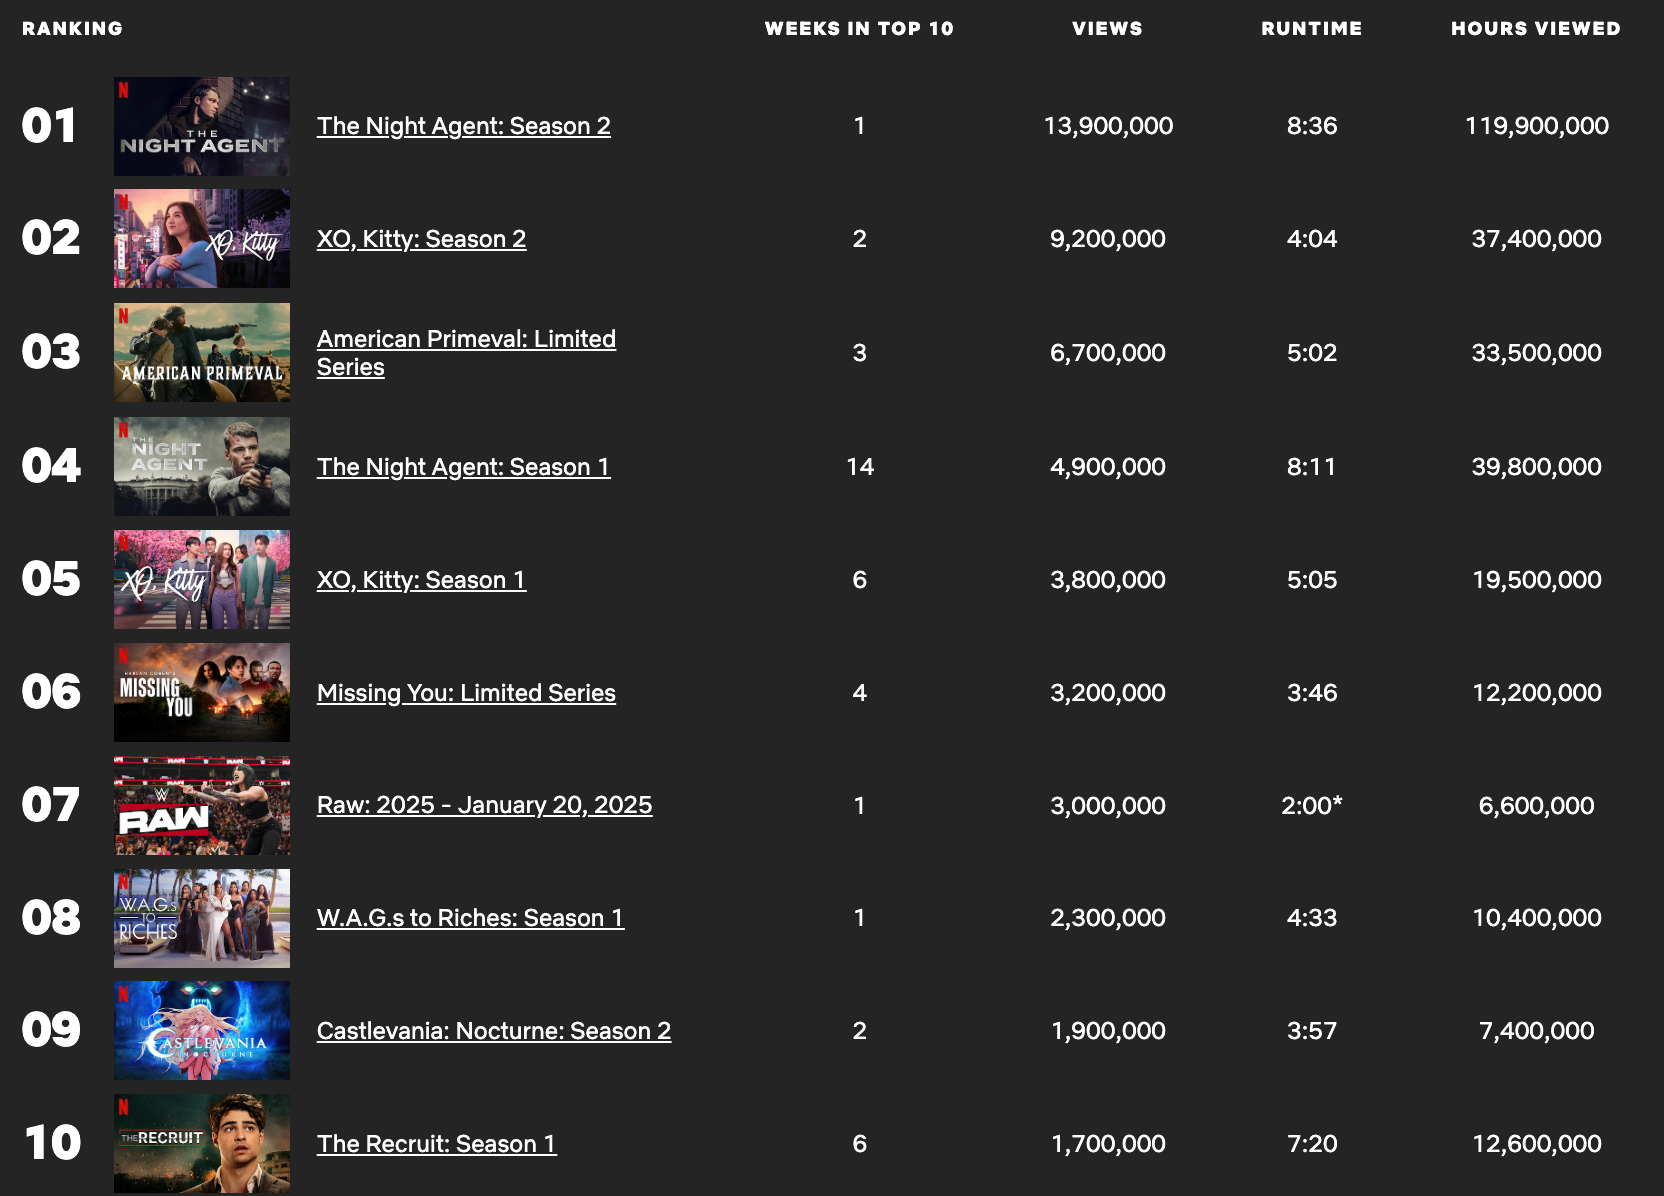The height and width of the screenshot is (1196, 1664).
Task: Open XO, Kitty: Season 2 title link
Action: coord(421,239)
